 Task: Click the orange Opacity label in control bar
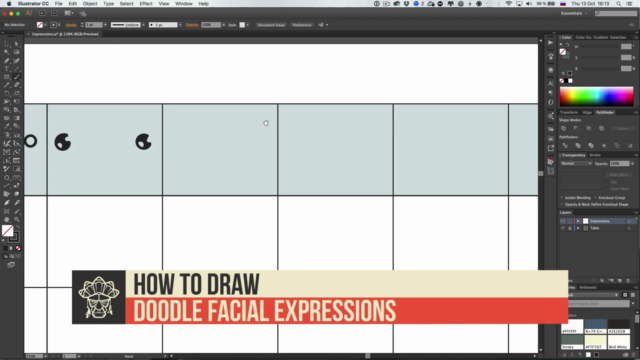(x=192, y=25)
